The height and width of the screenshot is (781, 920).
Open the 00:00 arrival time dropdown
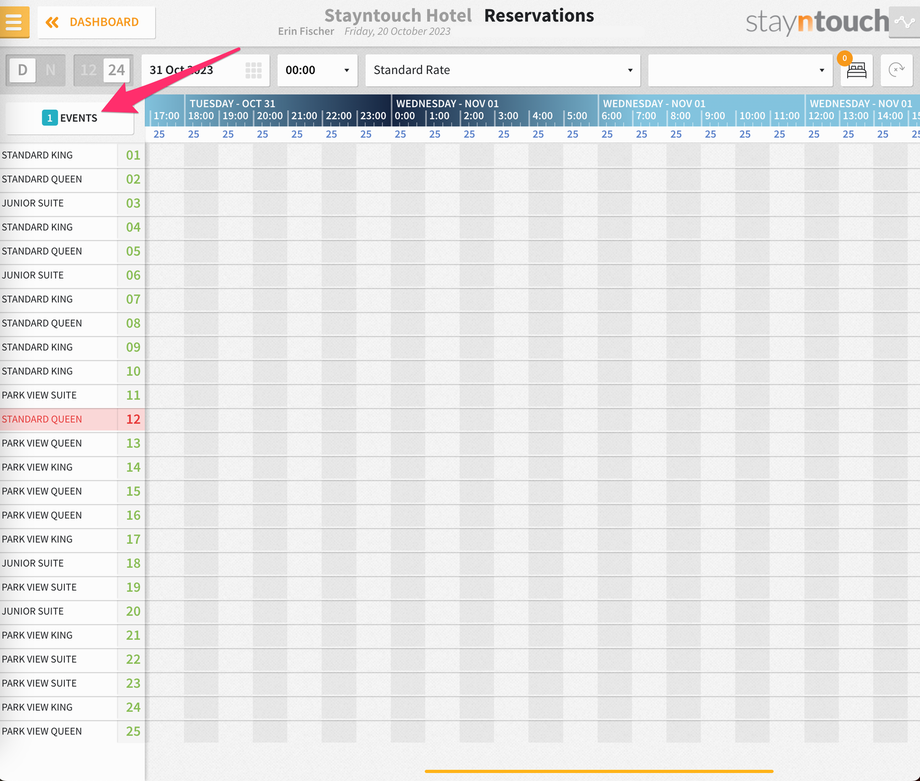pos(317,70)
